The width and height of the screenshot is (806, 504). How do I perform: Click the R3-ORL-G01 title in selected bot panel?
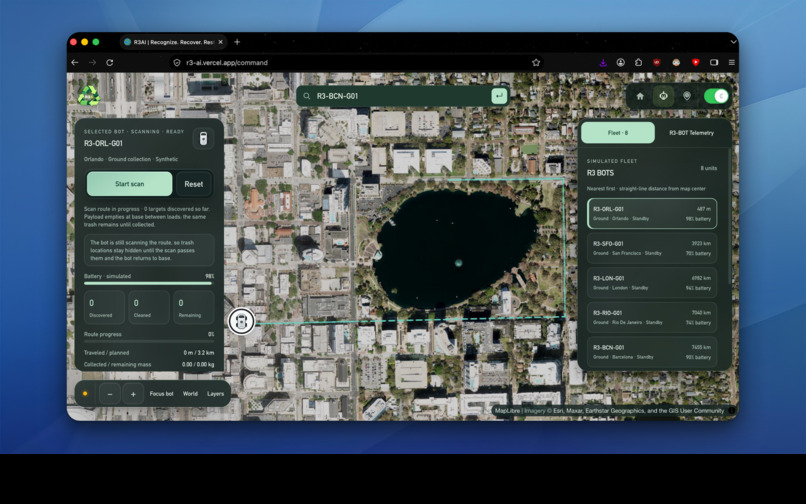[x=103, y=143]
